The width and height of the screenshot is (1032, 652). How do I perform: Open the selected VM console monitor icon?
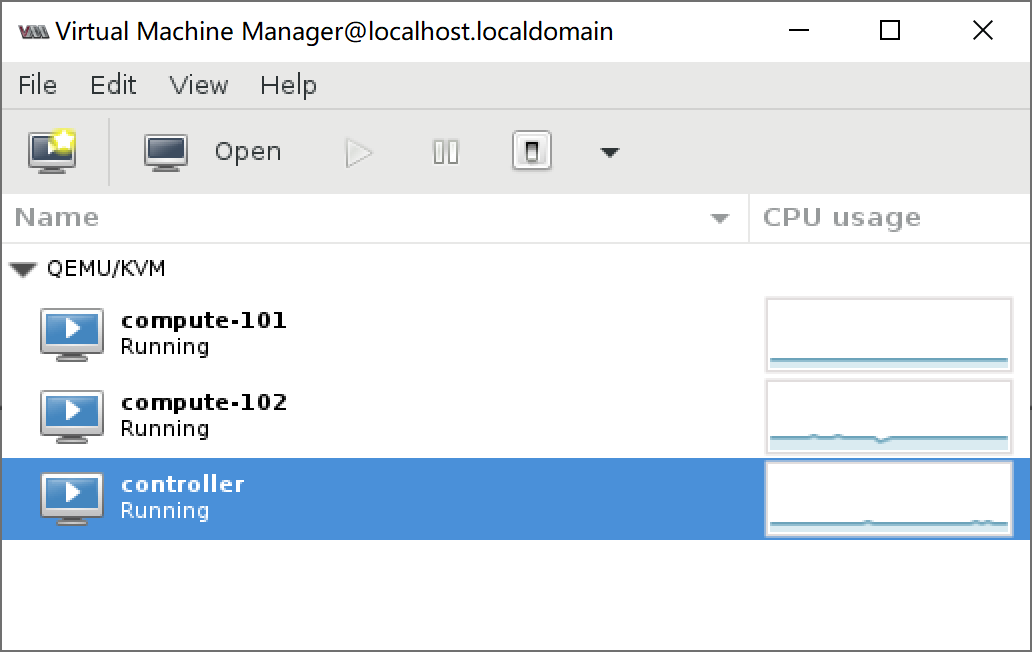tap(166, 153)
